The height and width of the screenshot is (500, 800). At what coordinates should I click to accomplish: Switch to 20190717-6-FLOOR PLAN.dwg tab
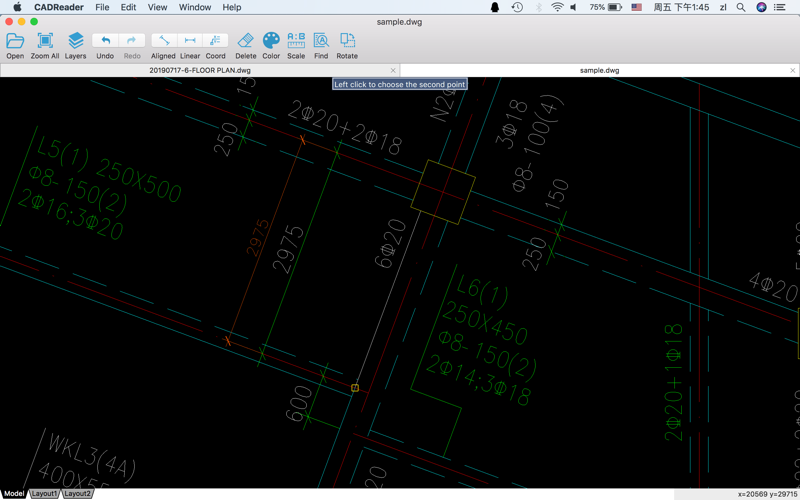200,70
